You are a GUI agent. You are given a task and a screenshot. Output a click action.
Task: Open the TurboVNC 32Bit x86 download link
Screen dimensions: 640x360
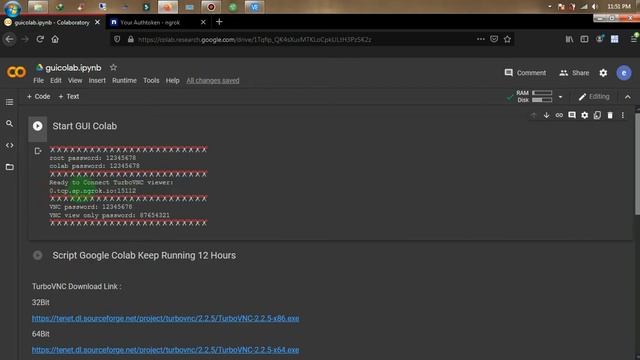165,318
